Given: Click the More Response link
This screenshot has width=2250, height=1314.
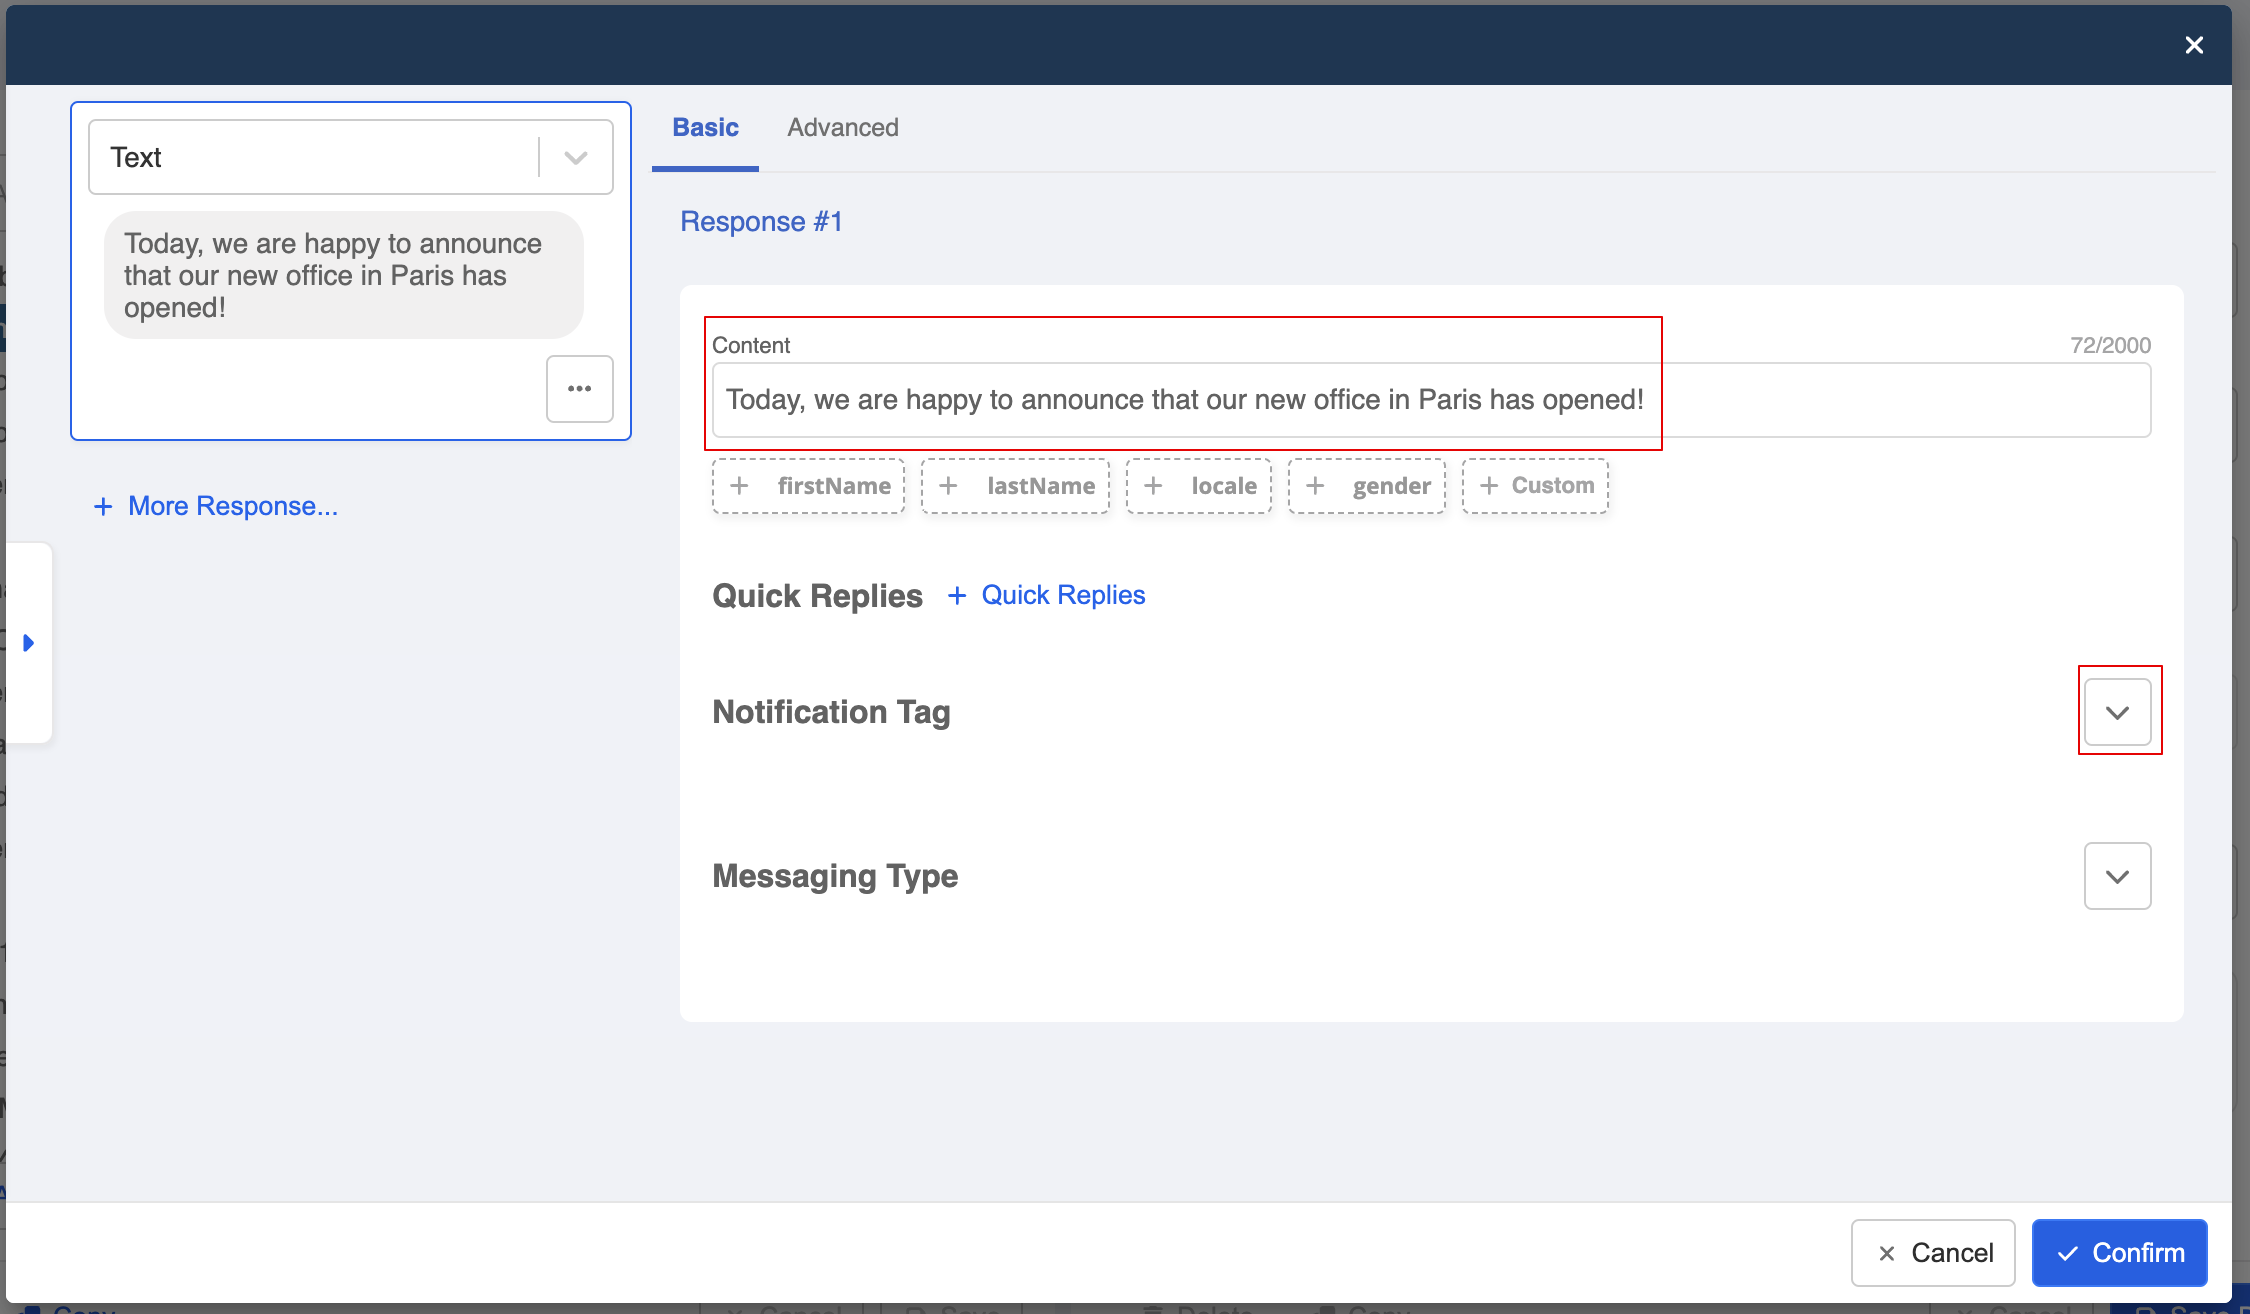Looking at the screenshot, I should coord(232,507).
